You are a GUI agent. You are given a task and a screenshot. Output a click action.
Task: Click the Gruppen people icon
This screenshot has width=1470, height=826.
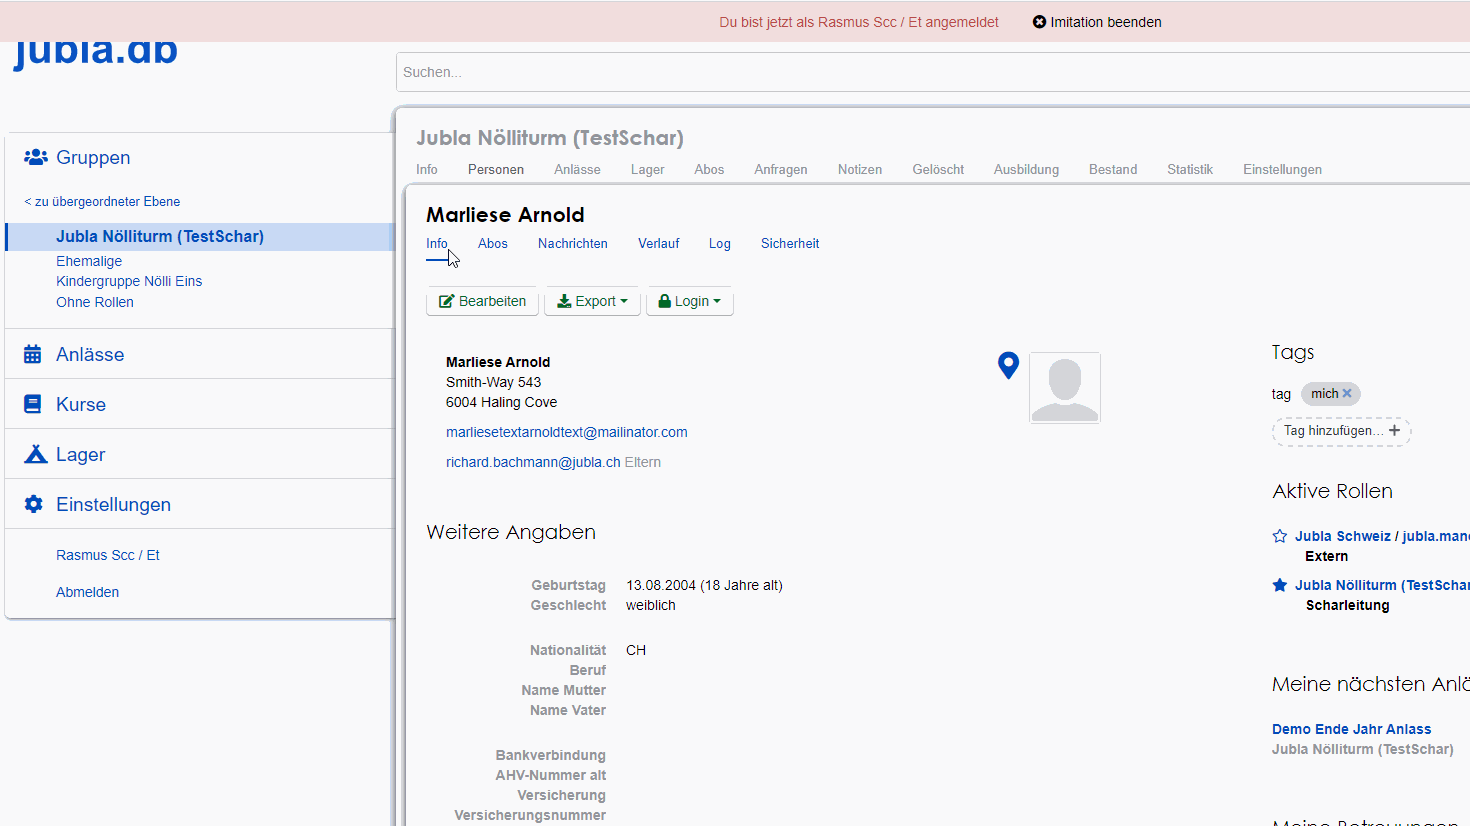point(35,157)
